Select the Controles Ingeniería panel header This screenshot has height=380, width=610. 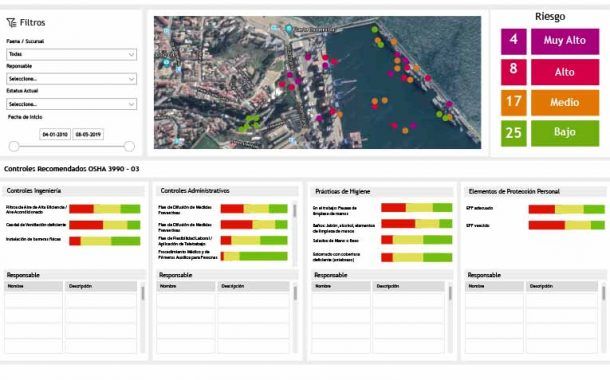point(74,191)
